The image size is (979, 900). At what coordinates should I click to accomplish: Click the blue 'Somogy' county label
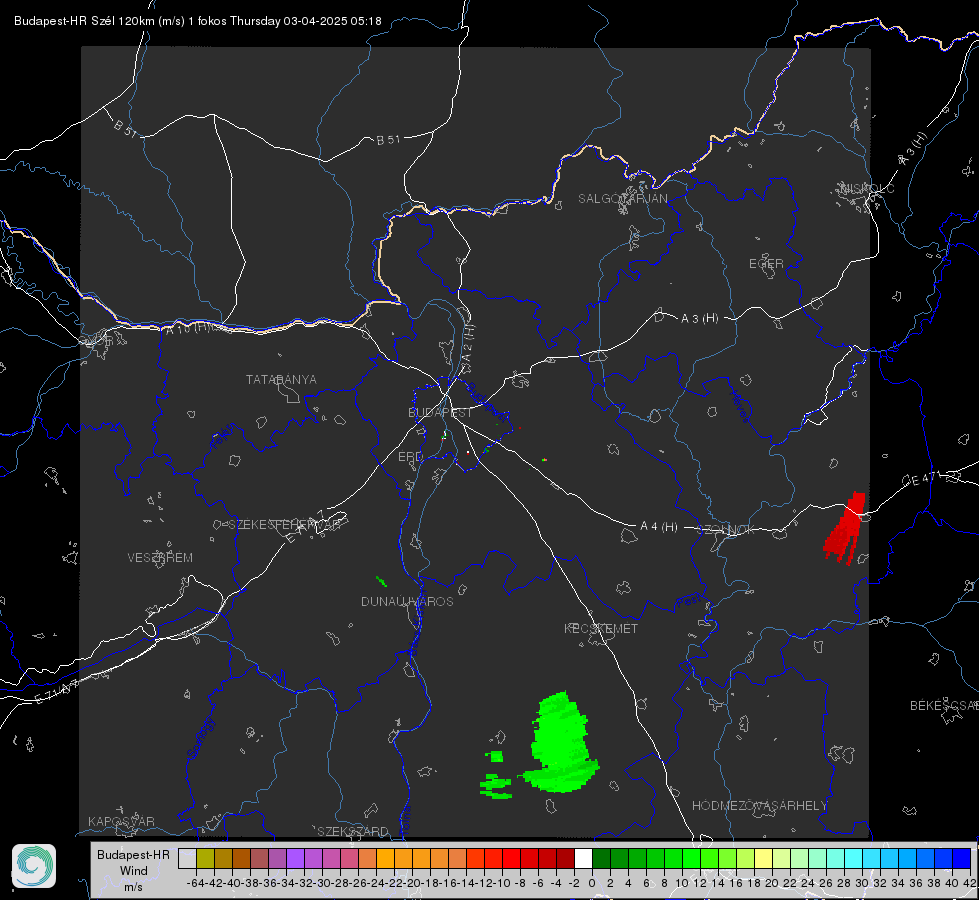[x=200, y=738]
